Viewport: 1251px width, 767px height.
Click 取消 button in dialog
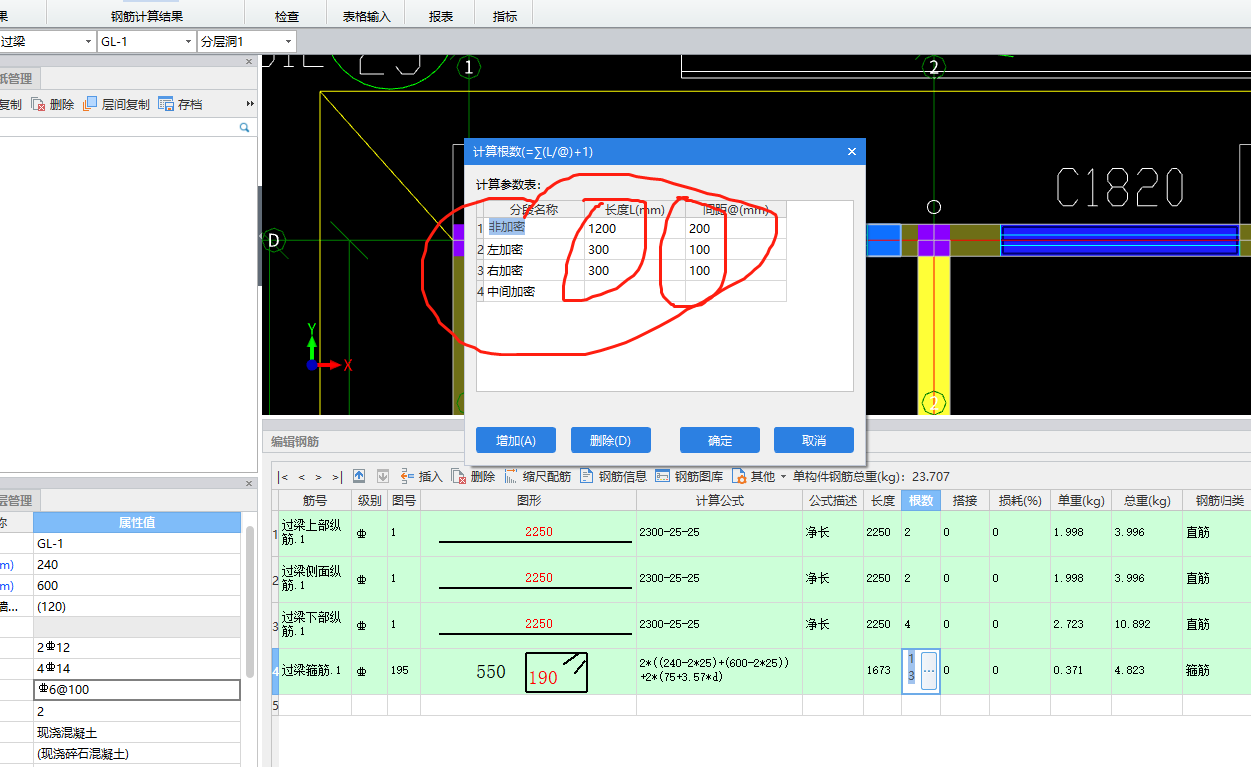pyautogui.click(x=814, y=440)
